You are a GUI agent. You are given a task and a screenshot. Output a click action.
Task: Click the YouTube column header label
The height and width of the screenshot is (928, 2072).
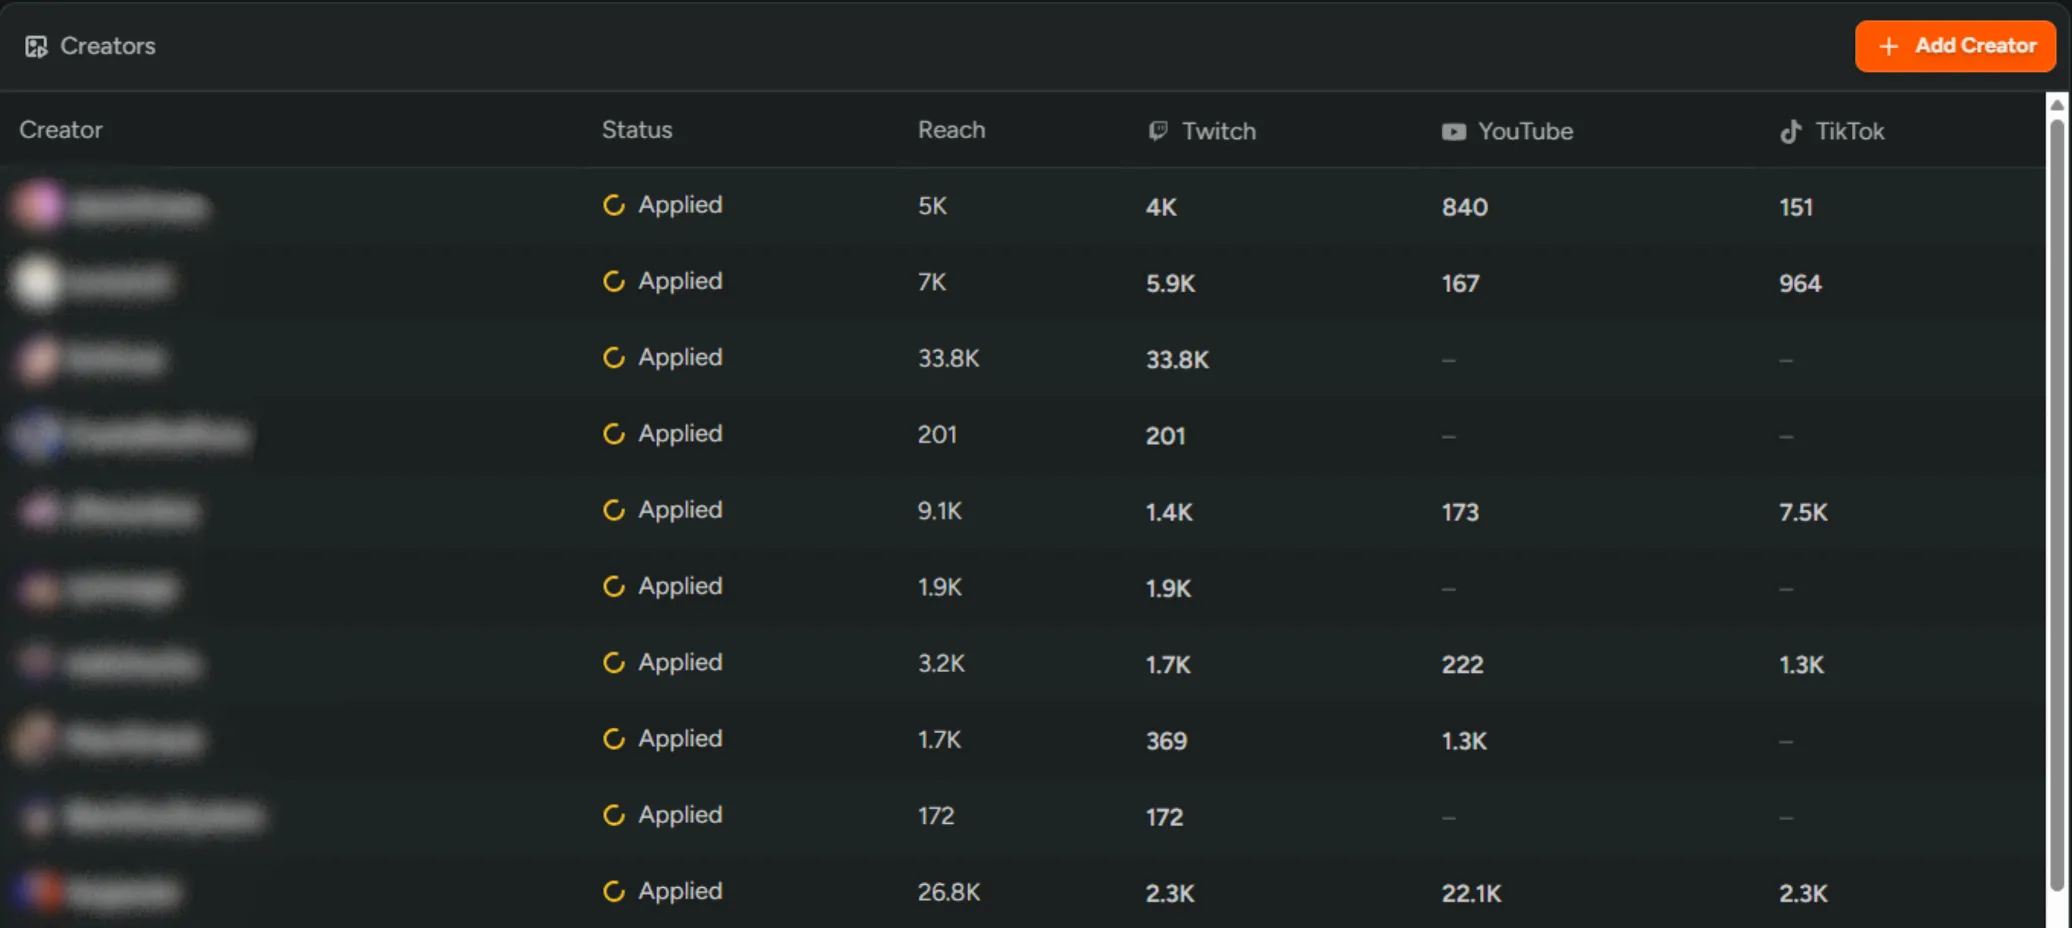[1525, 131]
